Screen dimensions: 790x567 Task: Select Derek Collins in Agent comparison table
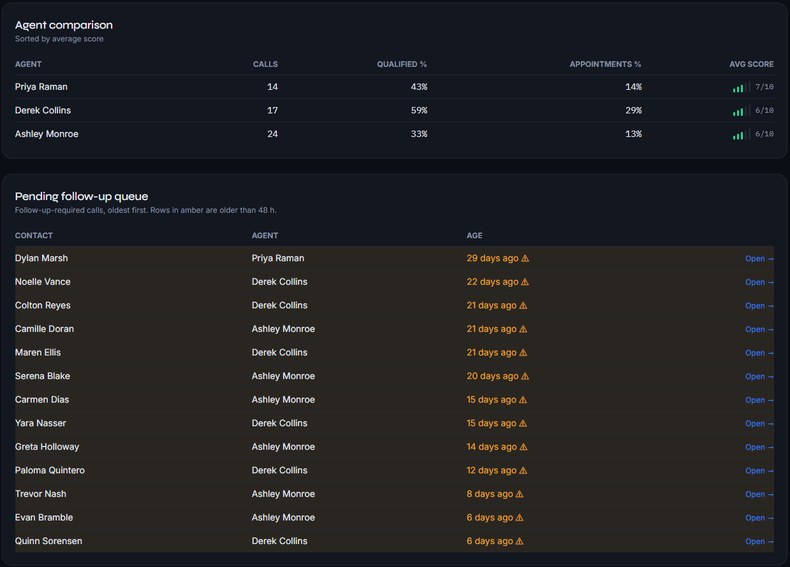pyautogui.click(x=43, y=110)
